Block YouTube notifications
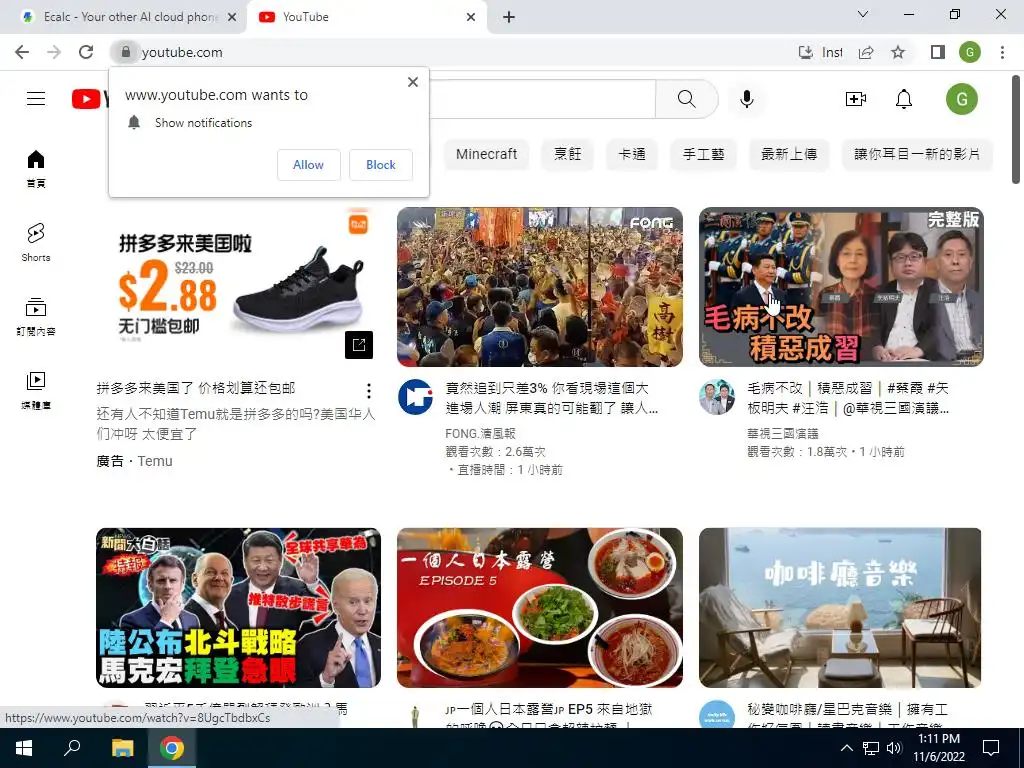 [381, 165]
